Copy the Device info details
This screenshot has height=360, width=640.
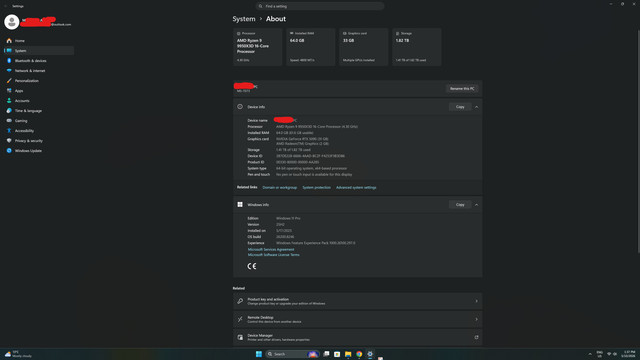click(x=460, y=107)
